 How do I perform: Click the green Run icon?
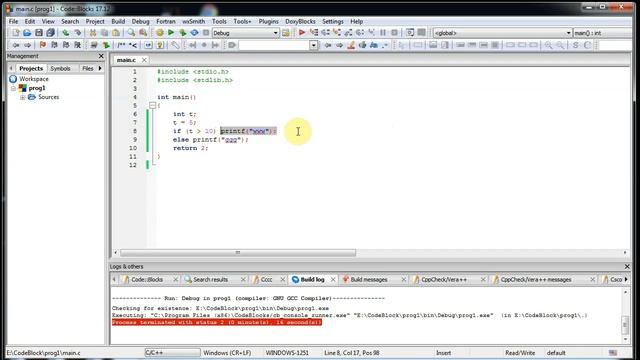point(171,33)
